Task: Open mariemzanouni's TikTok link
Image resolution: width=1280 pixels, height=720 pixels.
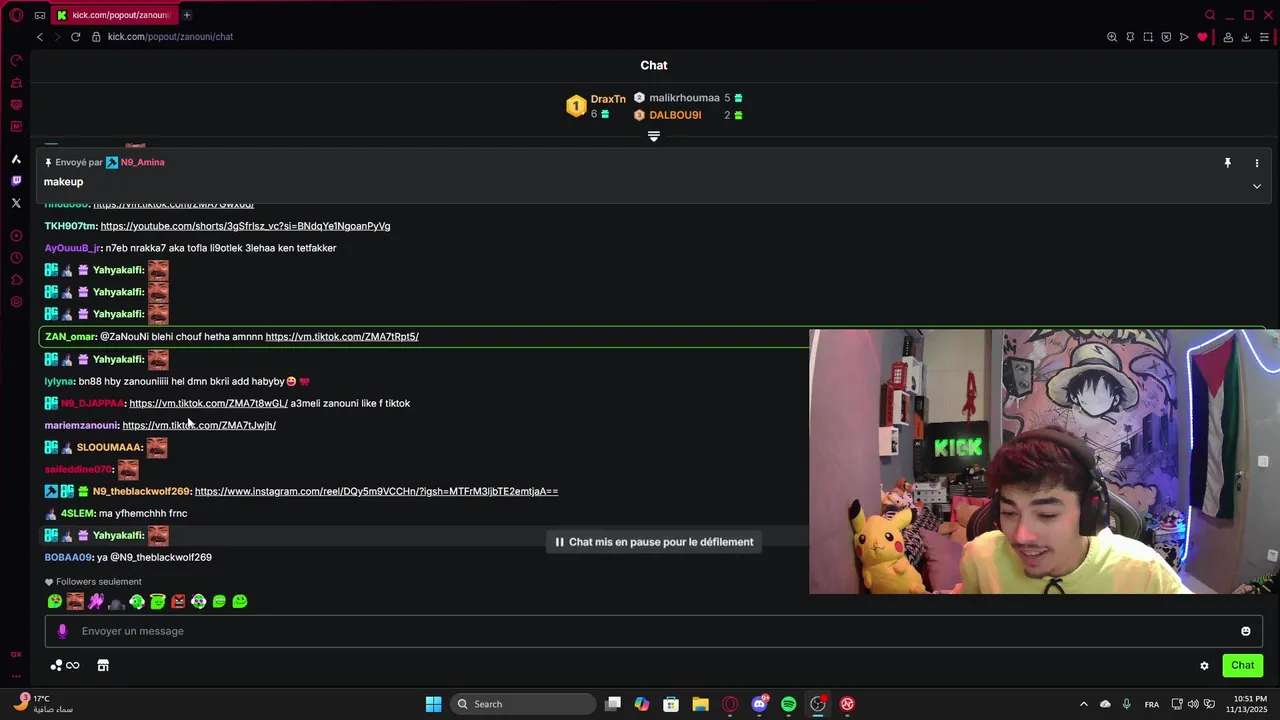Action: 199,425
